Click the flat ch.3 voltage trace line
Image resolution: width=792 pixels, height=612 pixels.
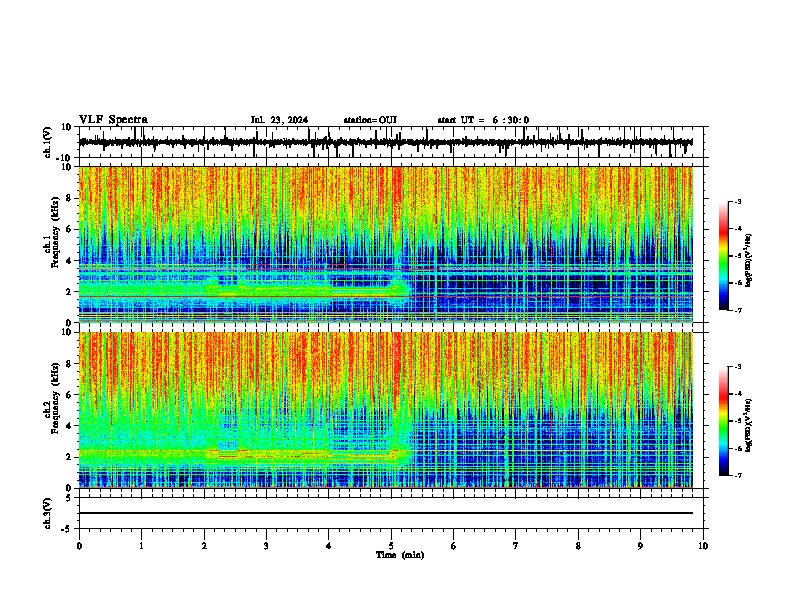(x=386, y=513)
